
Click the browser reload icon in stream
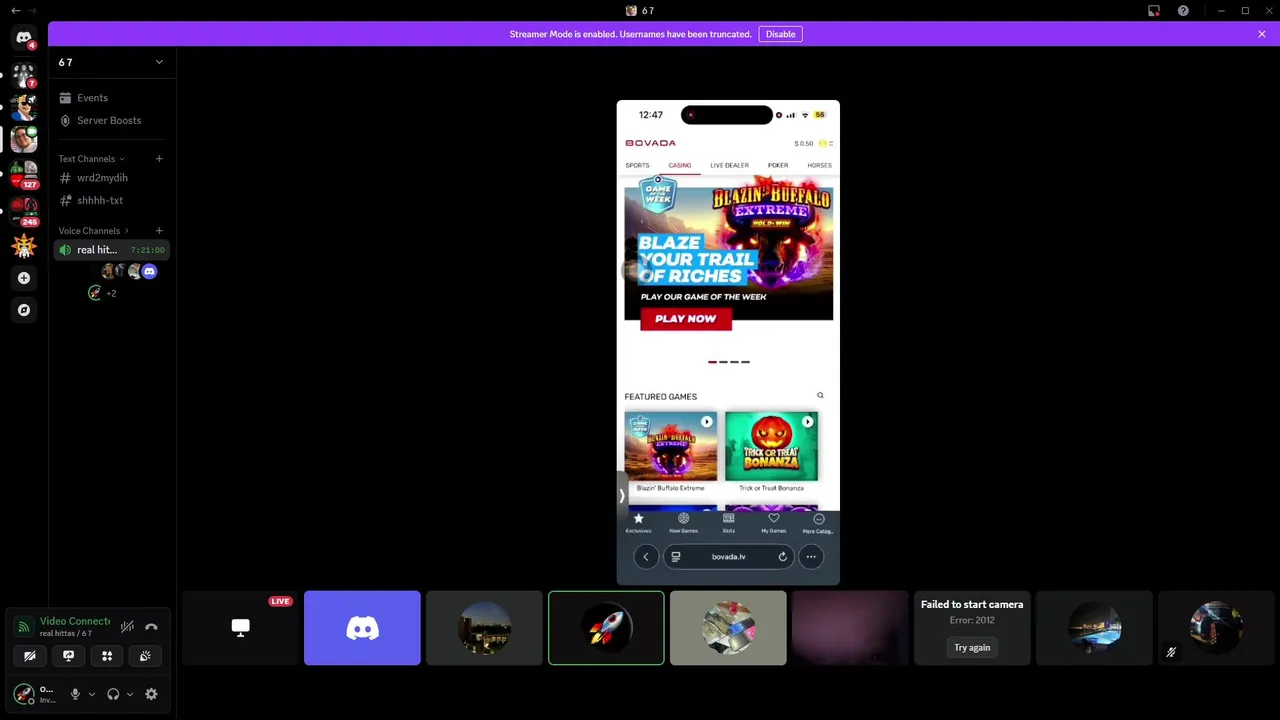pyautogui.click(x=783, y=557)
